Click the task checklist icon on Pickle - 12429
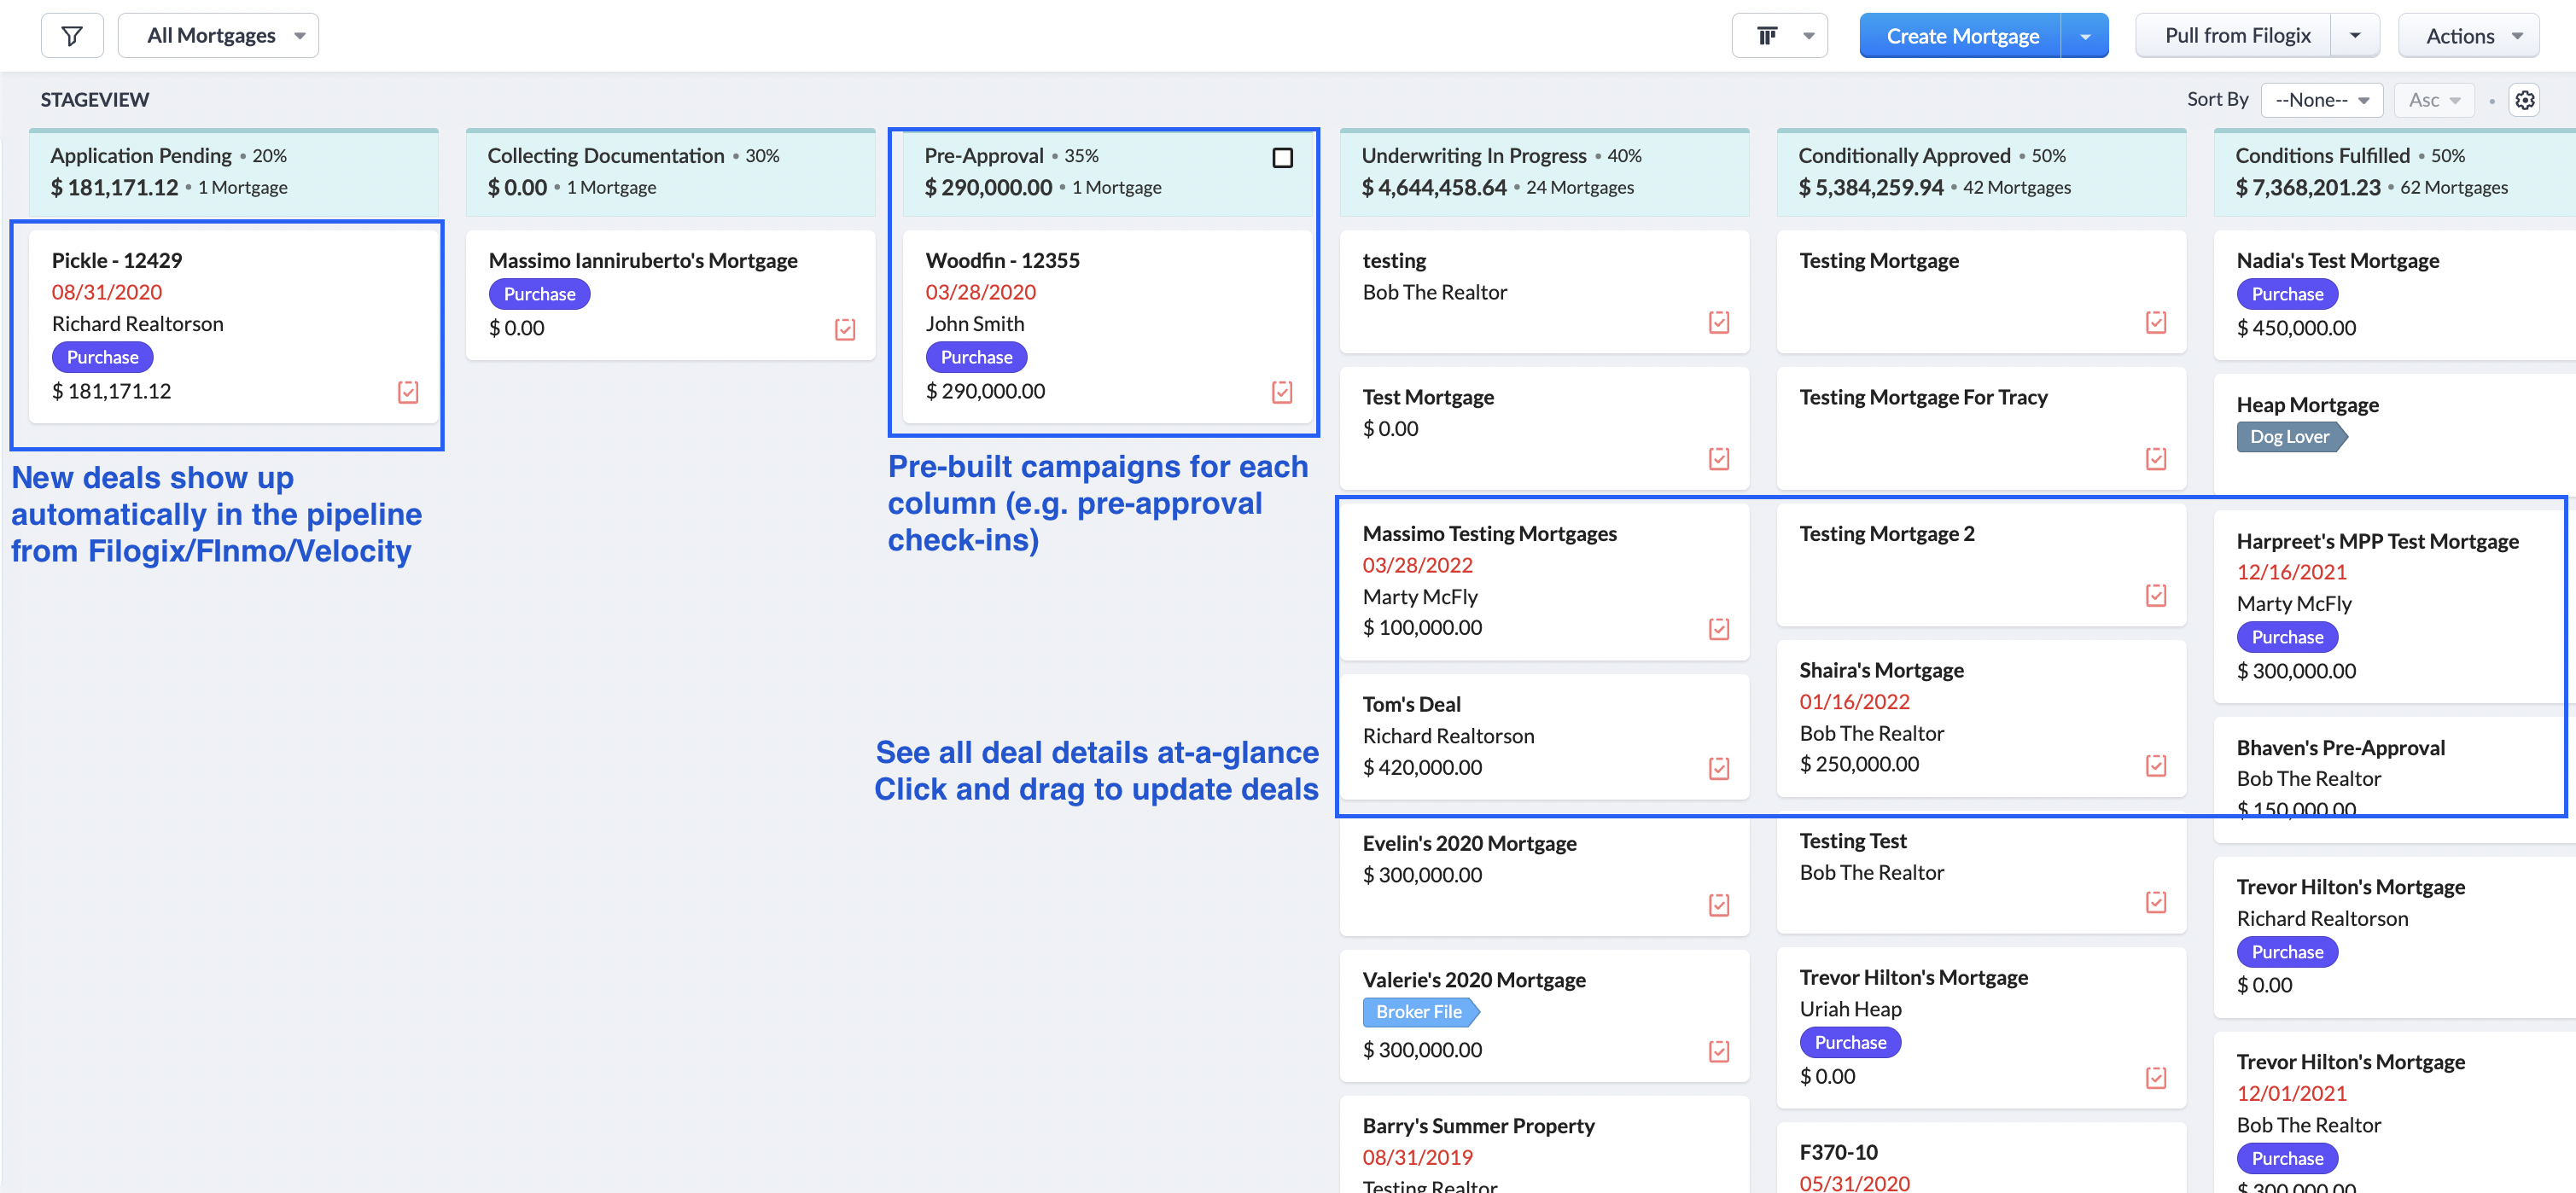The image size is (2576, 1193). 408,392
